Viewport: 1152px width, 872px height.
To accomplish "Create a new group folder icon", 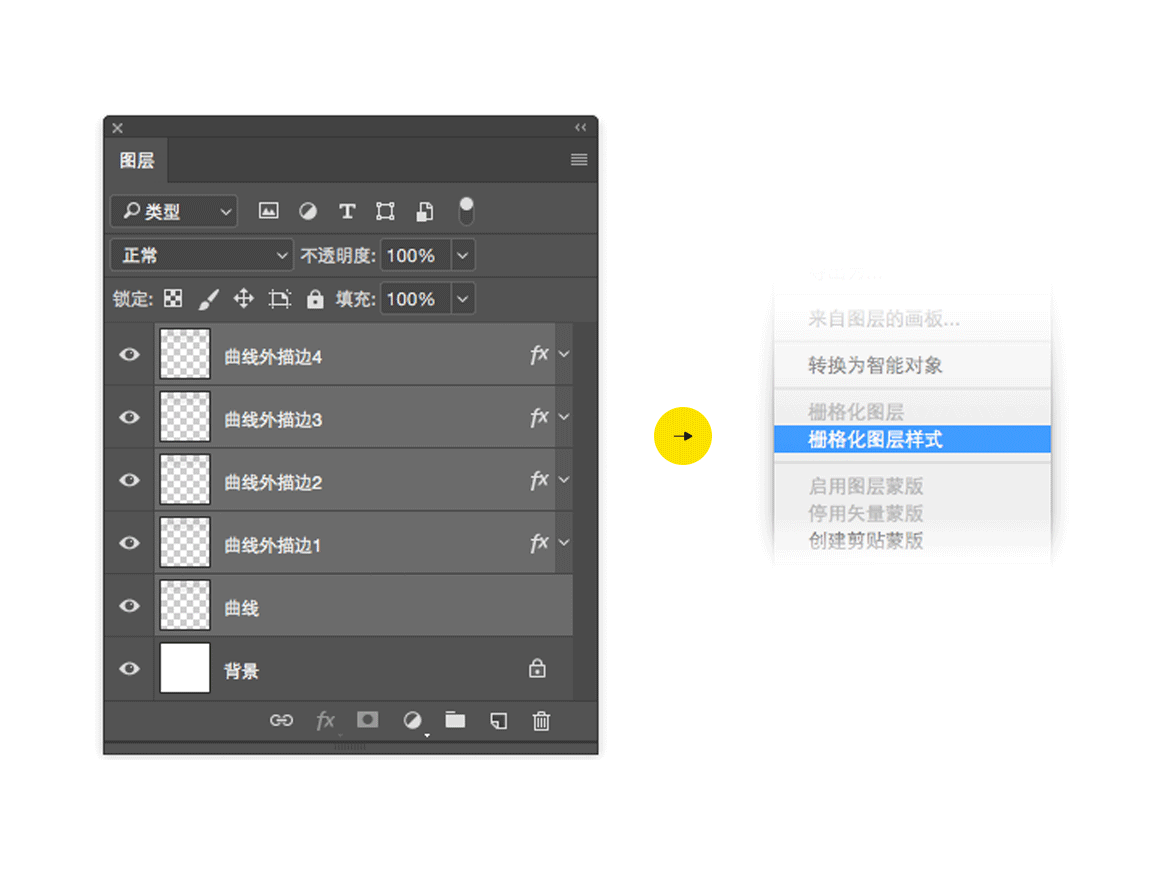I will [x=455, y=720].
